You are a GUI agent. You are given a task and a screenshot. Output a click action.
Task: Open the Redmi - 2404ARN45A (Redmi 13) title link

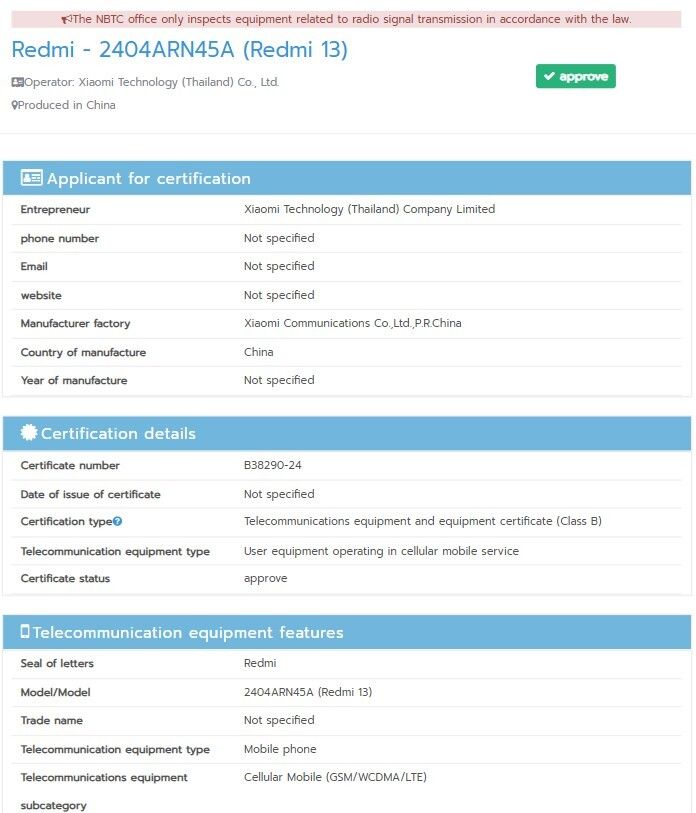point(179,50)
